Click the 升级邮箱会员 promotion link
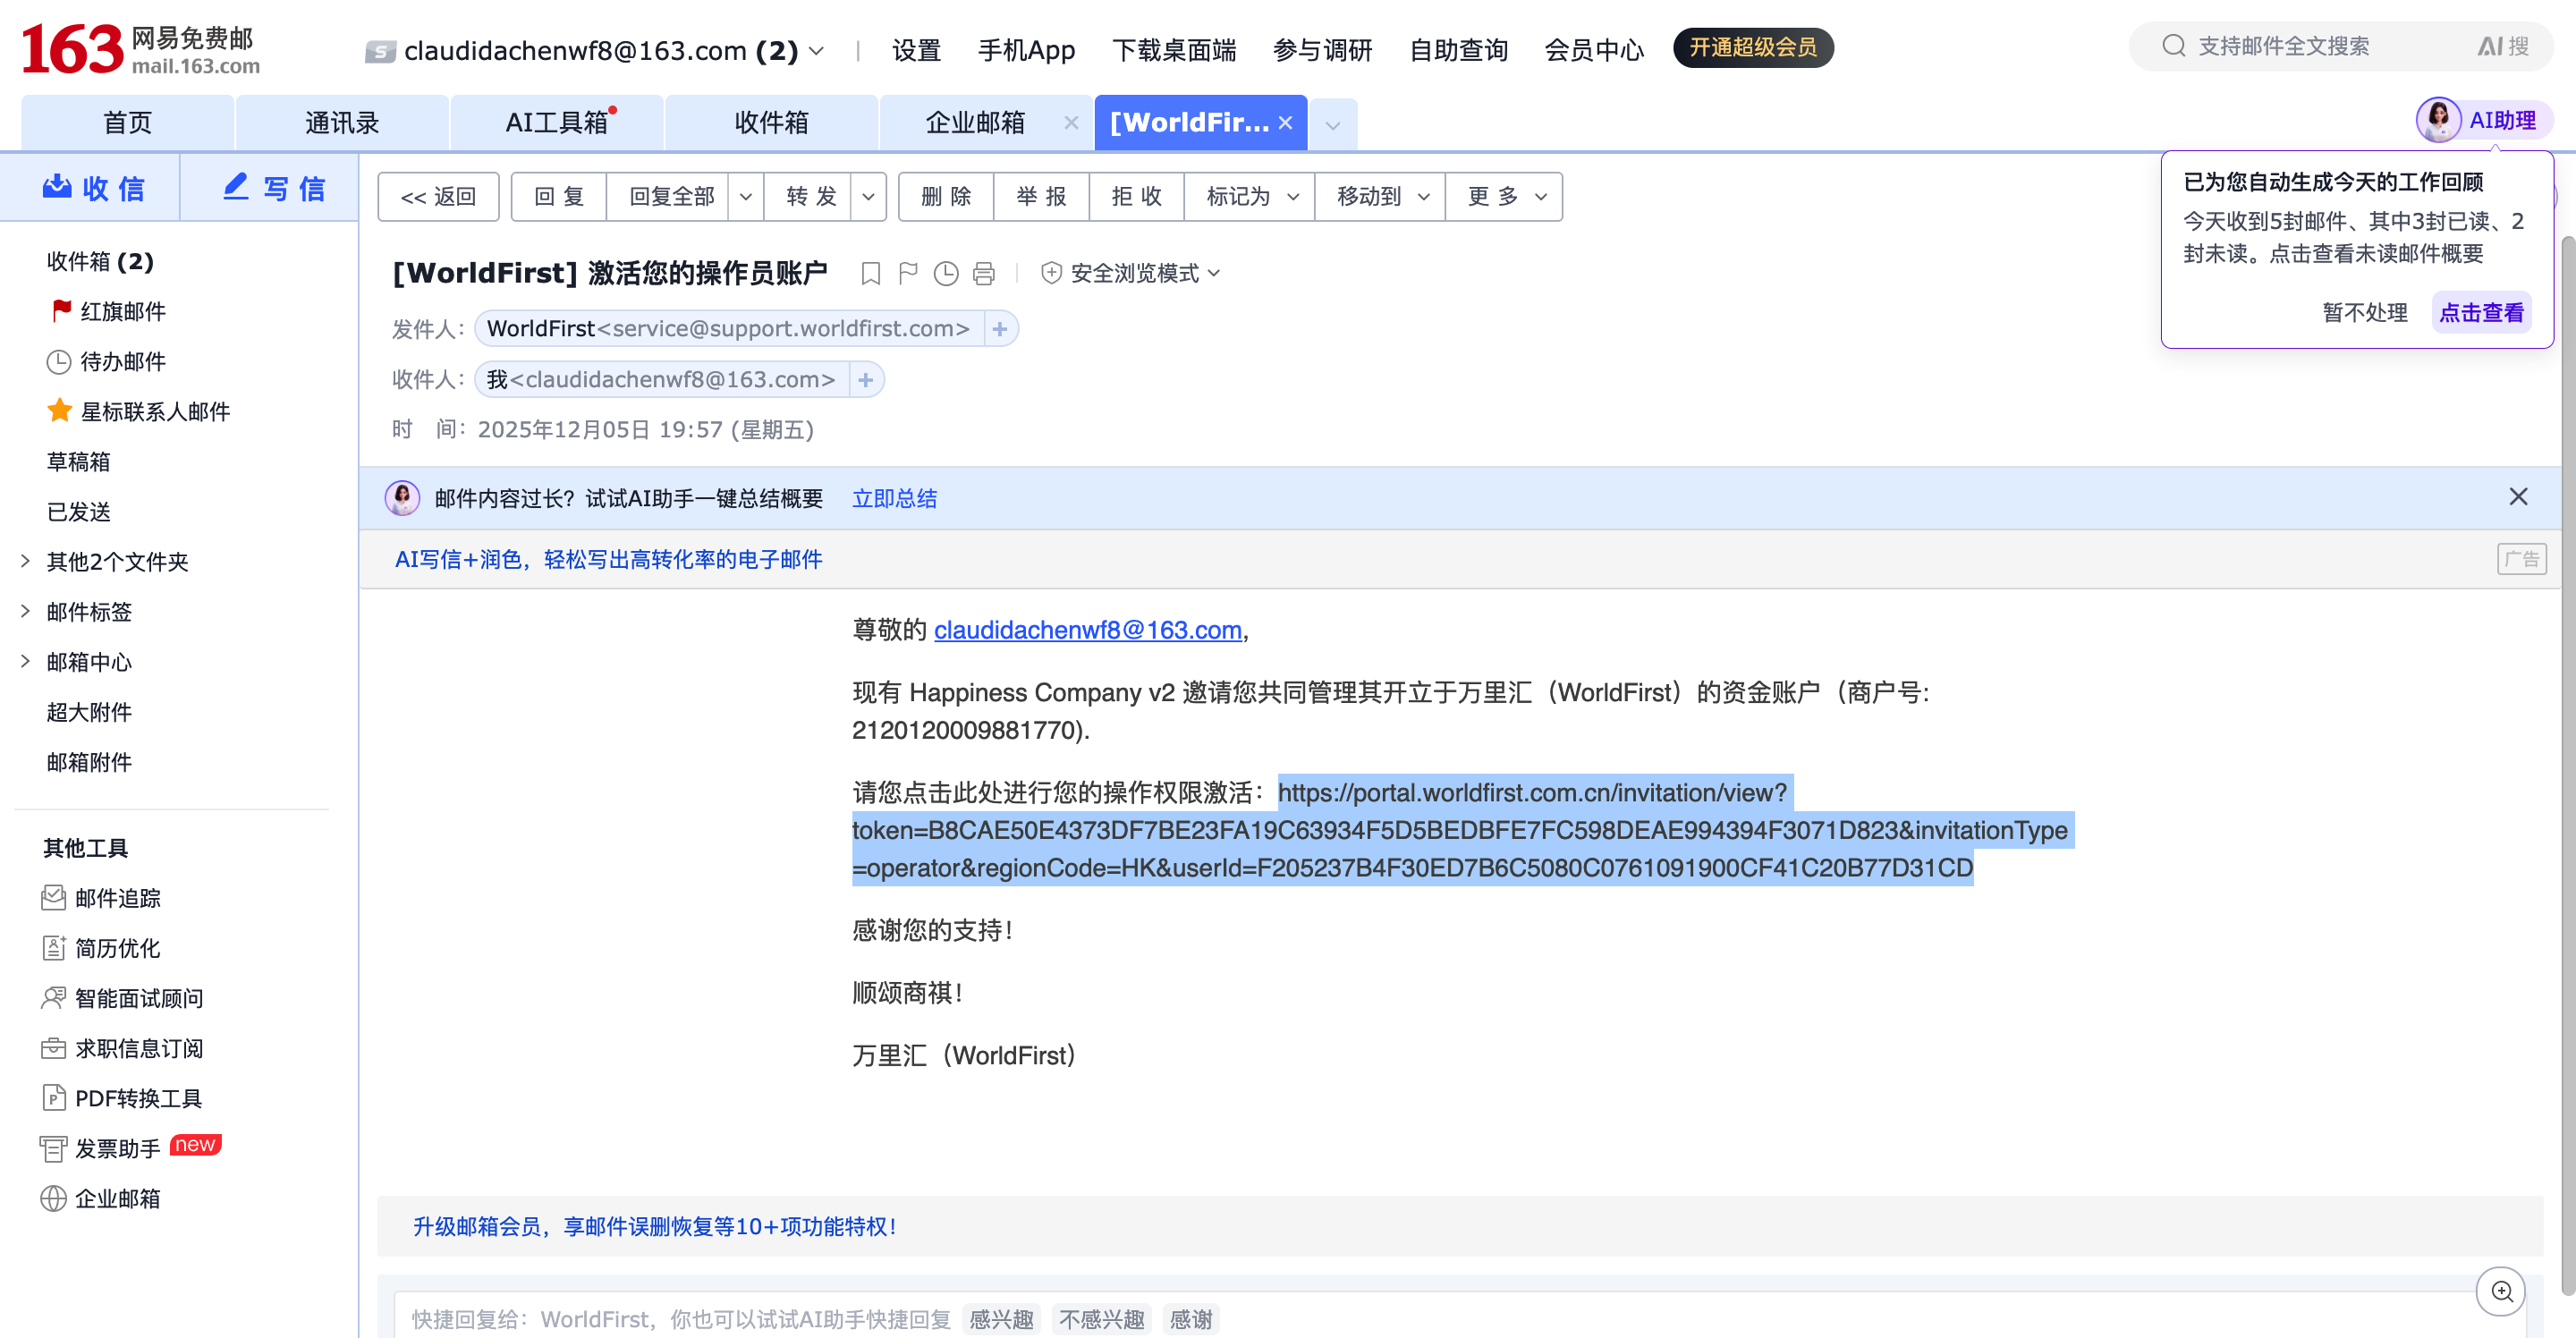This screenshot has width=2576, height=1338. [656, 1226]
